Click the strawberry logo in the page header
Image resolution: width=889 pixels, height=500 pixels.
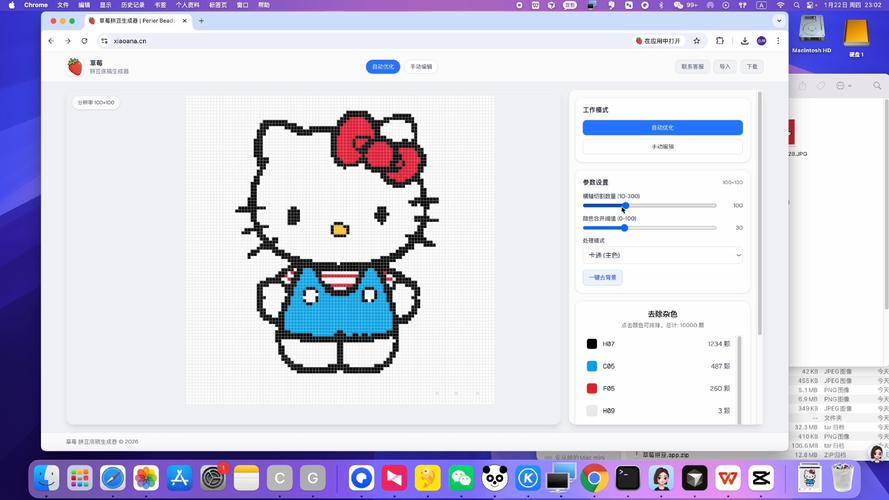point(75,66)
